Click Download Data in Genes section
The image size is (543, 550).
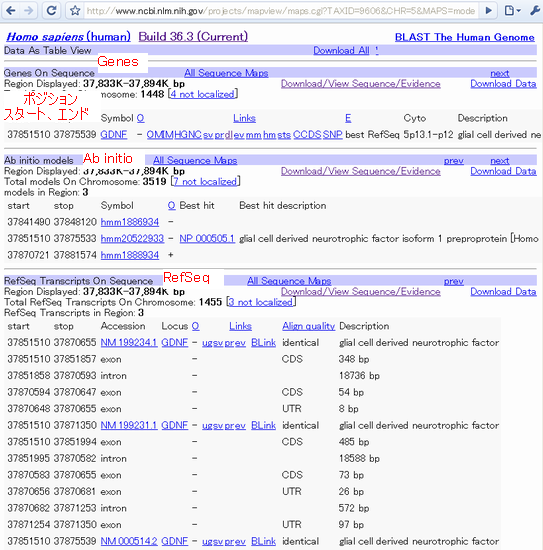click(503, 83)
